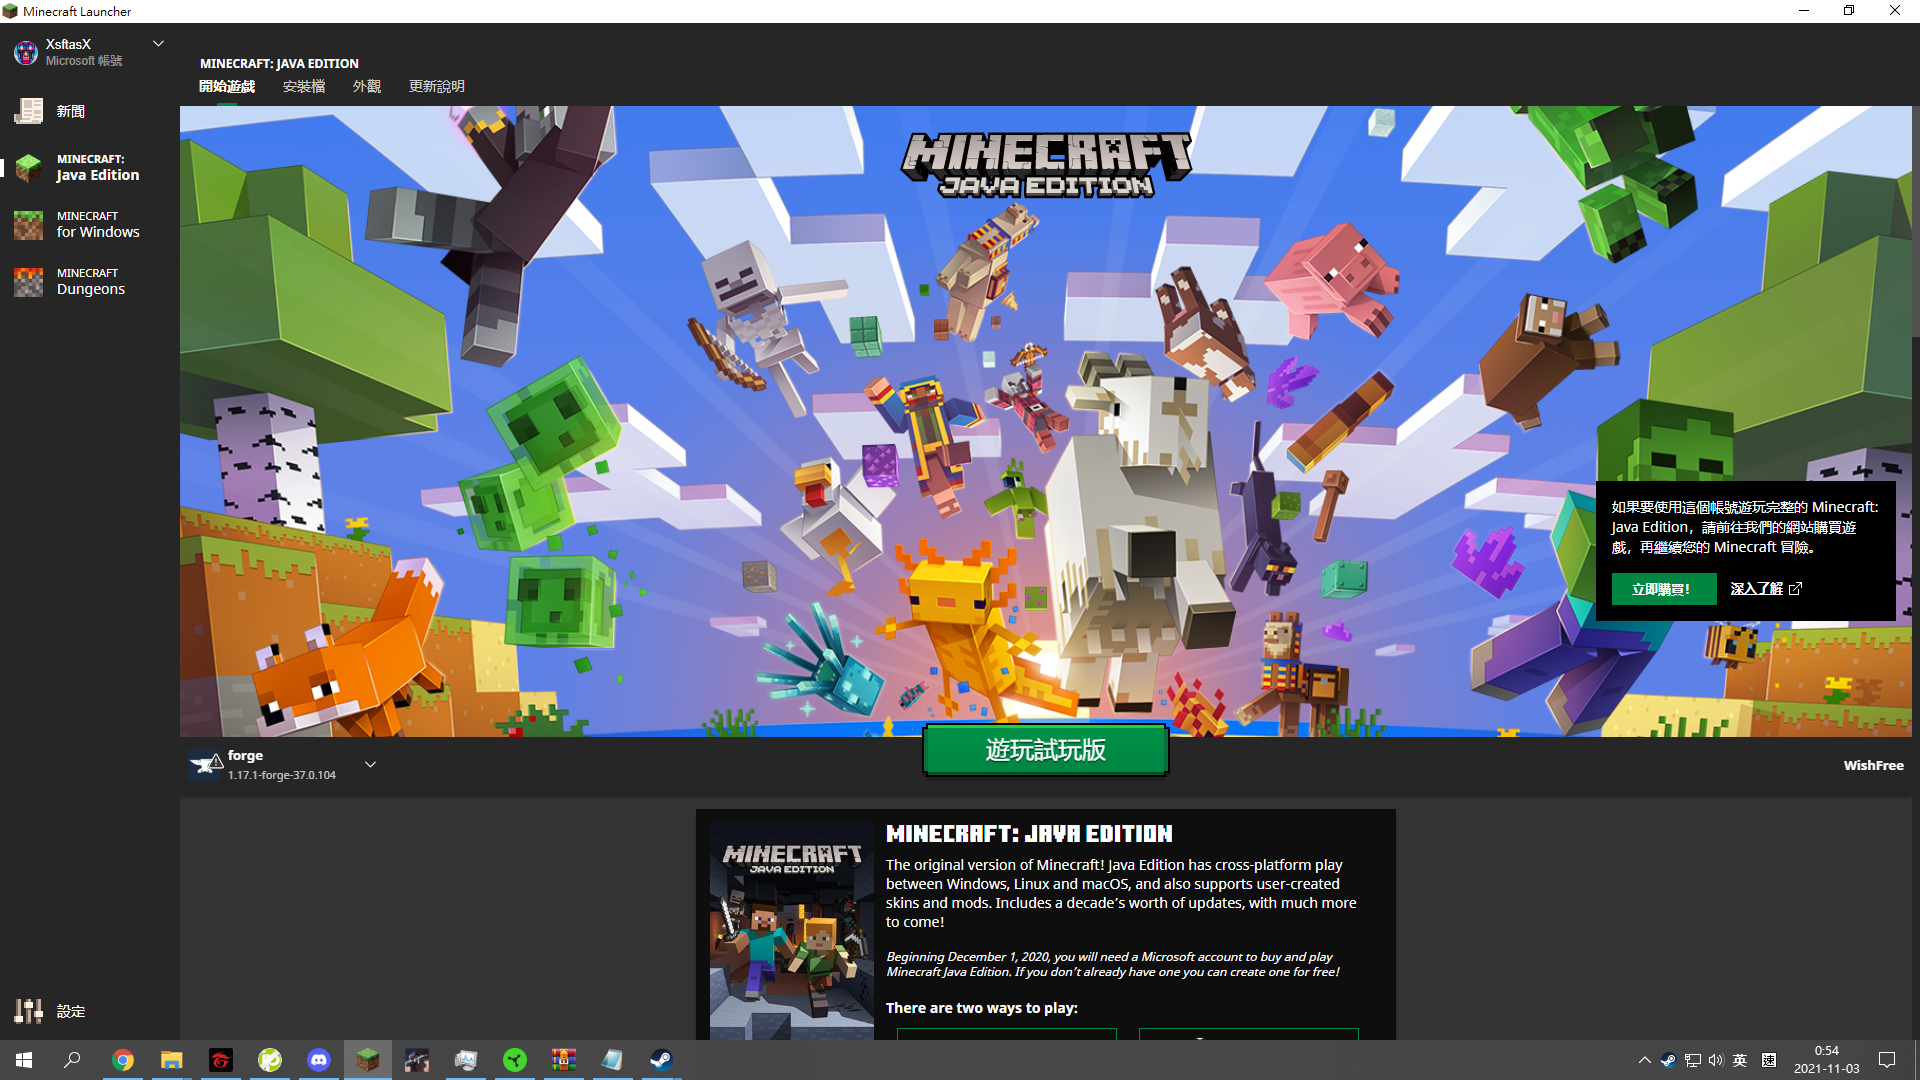Open Steam from the taskbar
This screenshot has width=1920, height=1080.
point(661,1060)
